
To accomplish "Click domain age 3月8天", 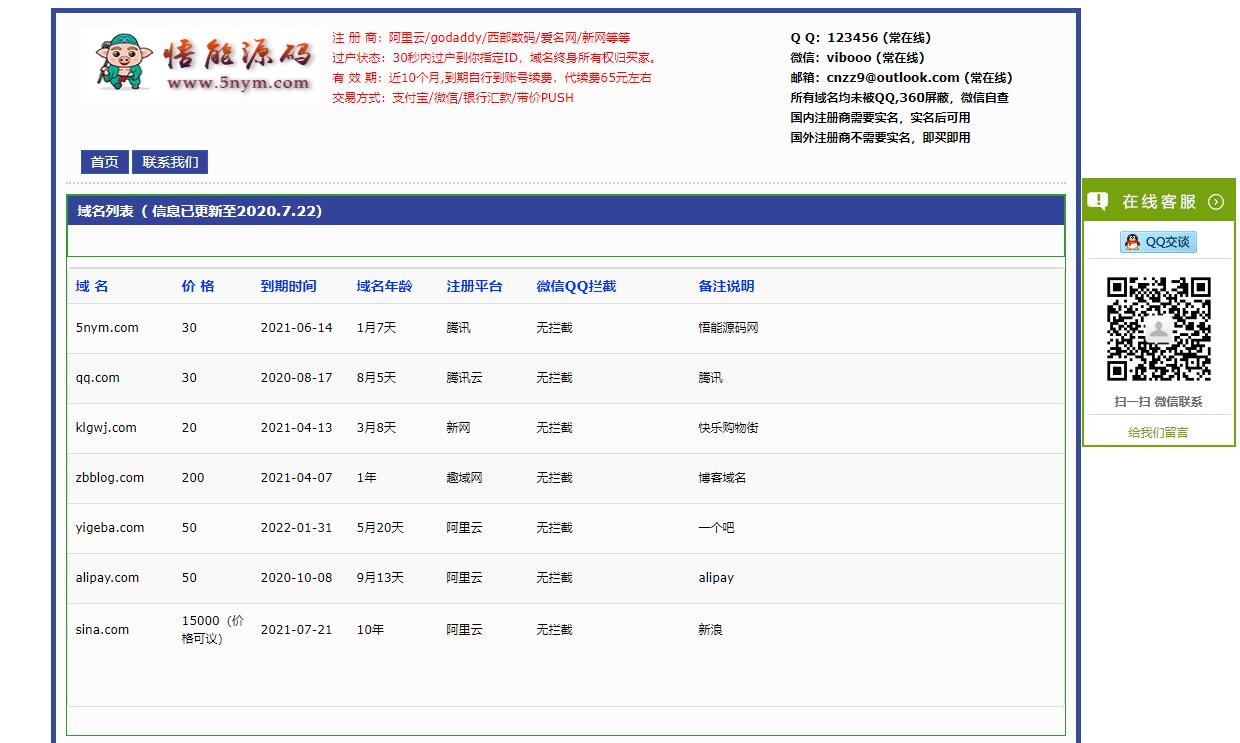I will (x=376, y=428).
